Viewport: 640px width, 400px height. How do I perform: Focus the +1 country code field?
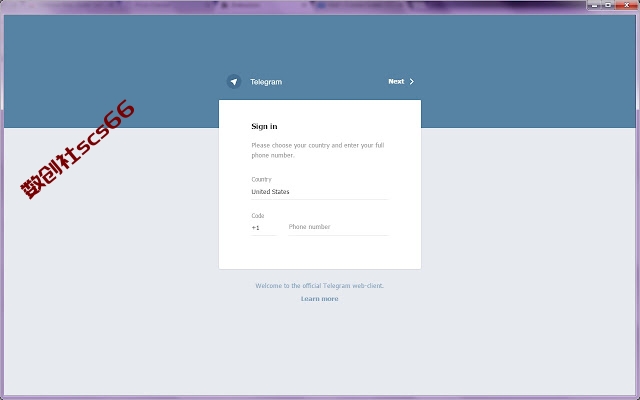coord(264,228)
